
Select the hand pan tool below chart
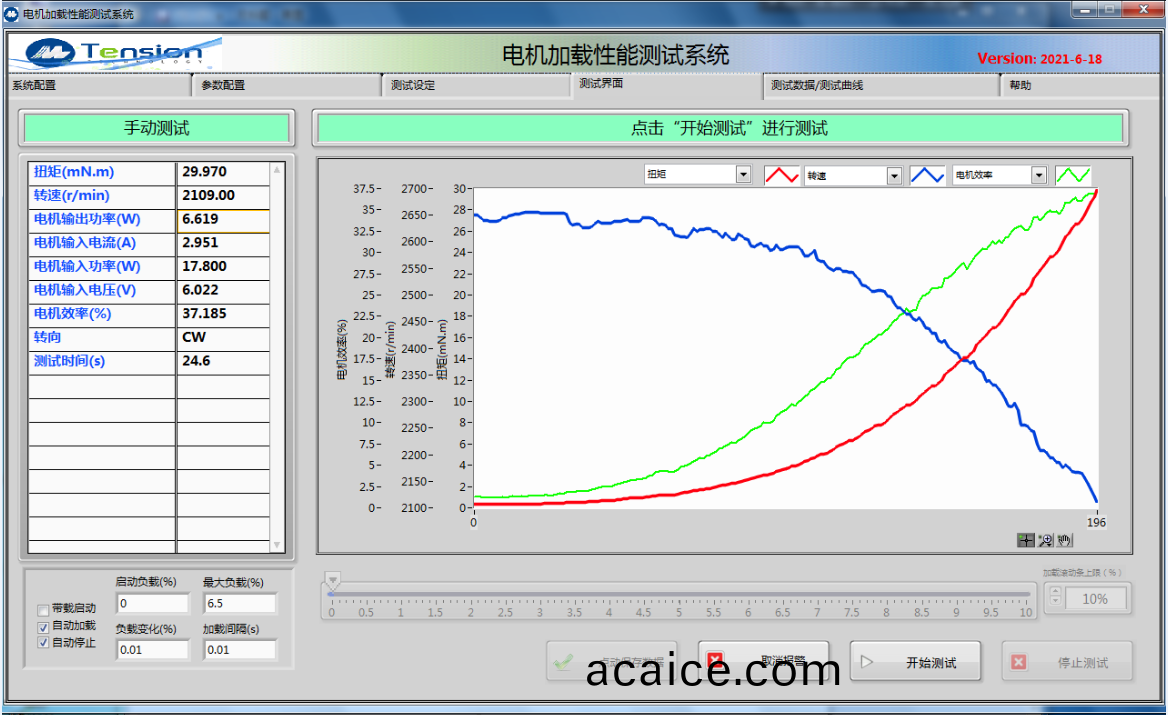[1064, 540]
